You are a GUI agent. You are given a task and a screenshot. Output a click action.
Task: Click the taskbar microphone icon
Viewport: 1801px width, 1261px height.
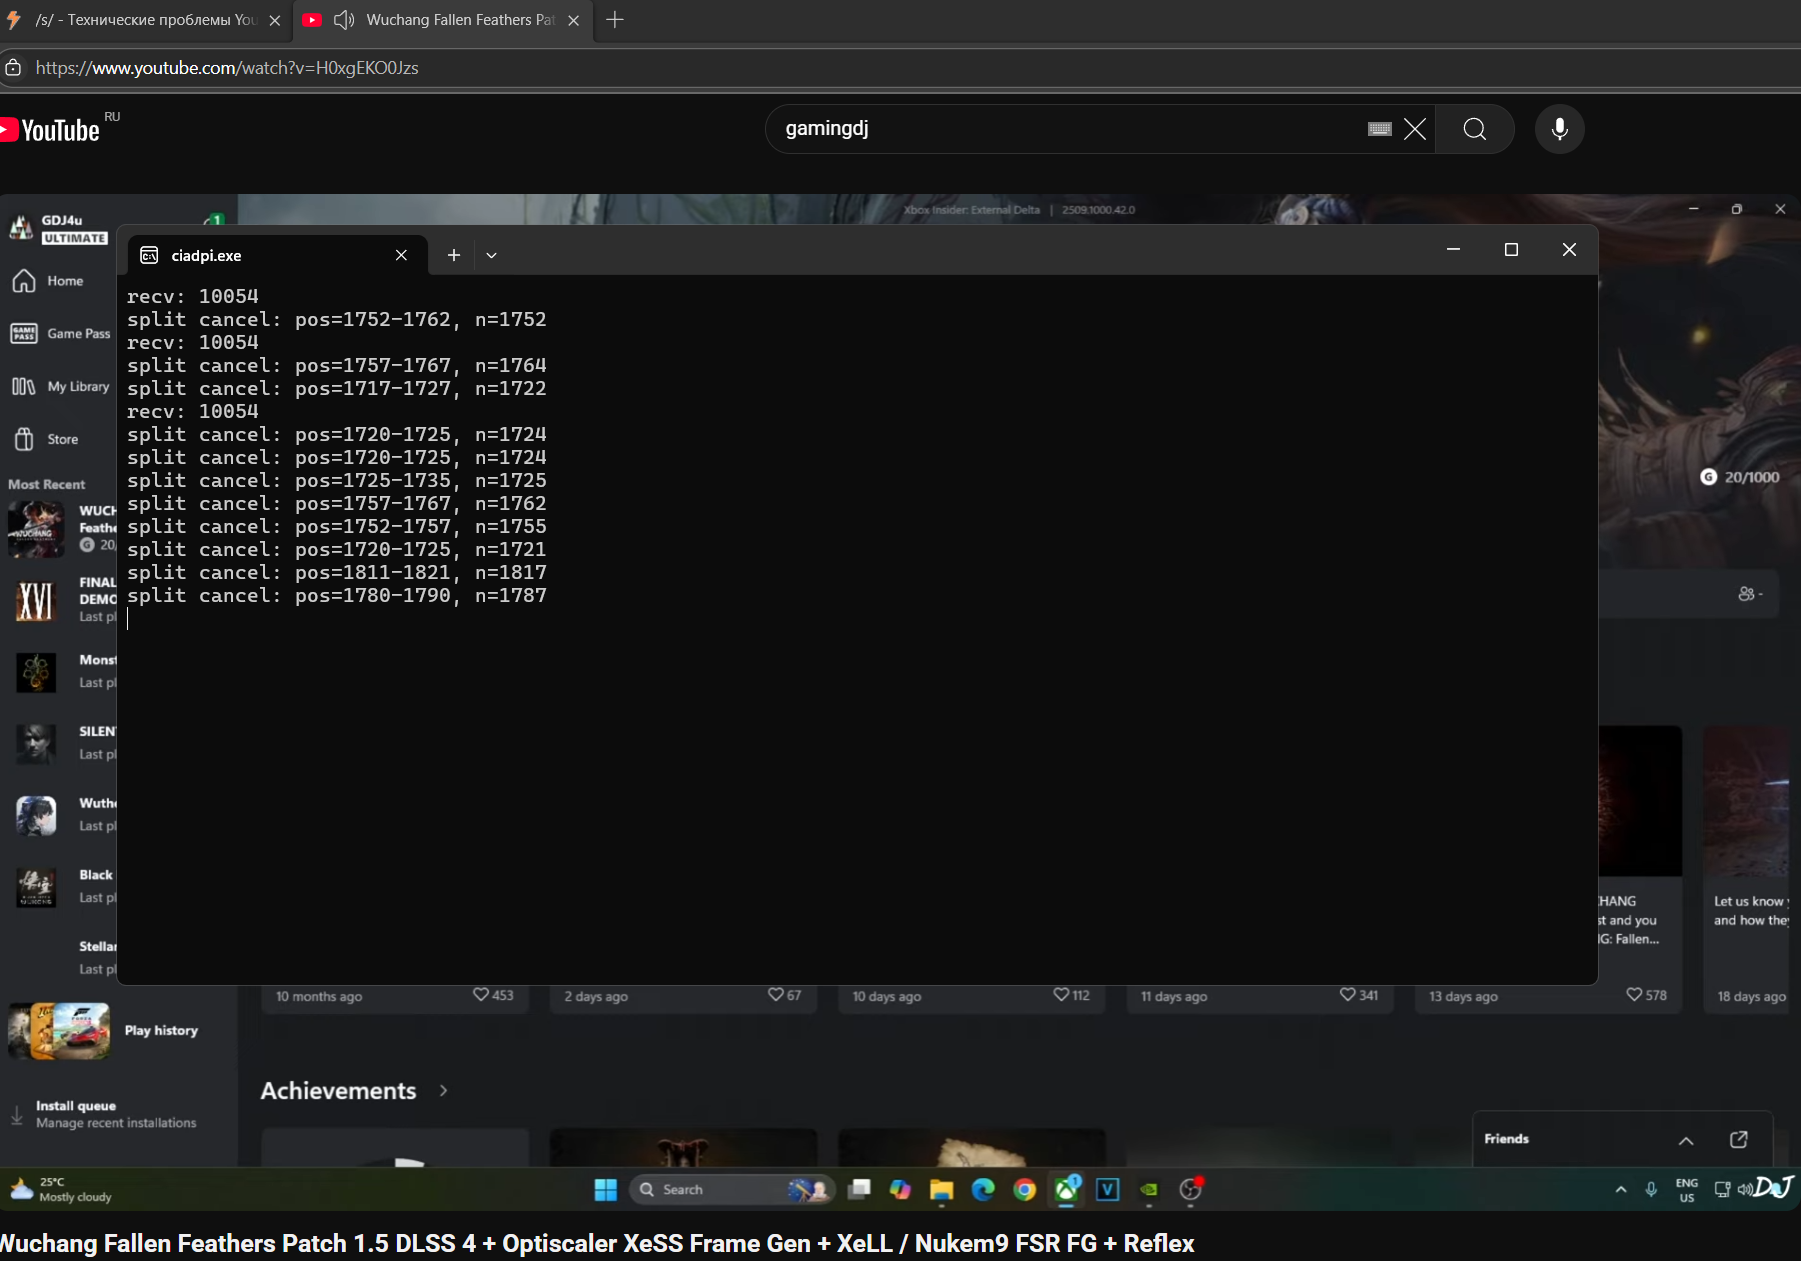1651,1189
